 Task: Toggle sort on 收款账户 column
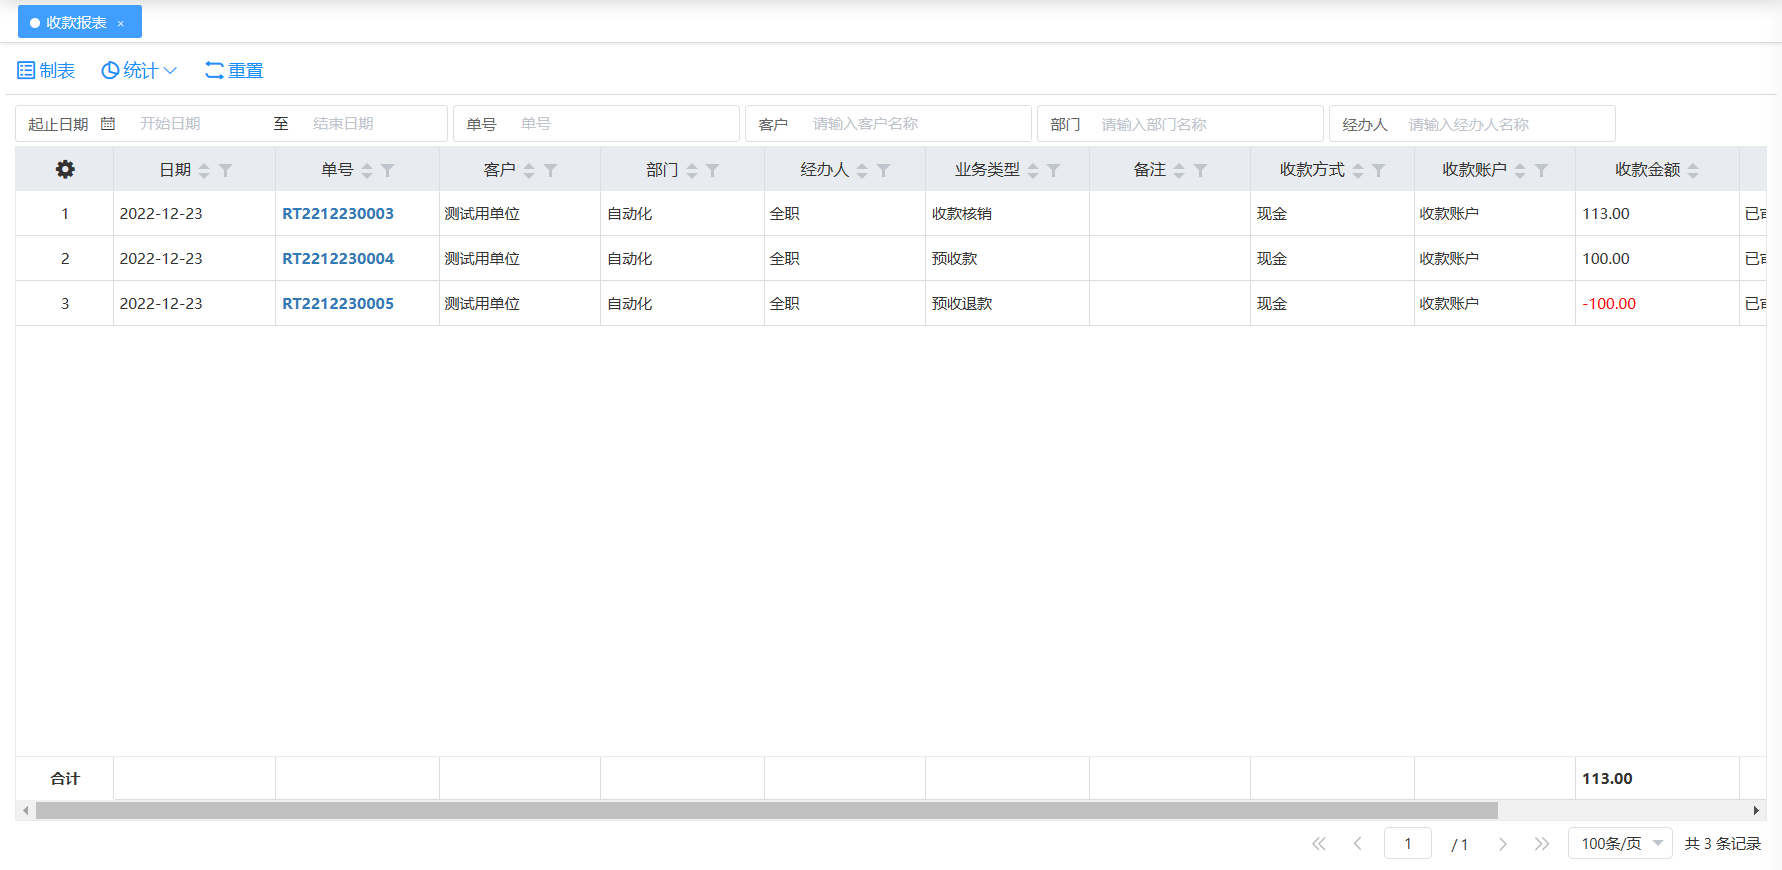click(x=1520, y=171)
